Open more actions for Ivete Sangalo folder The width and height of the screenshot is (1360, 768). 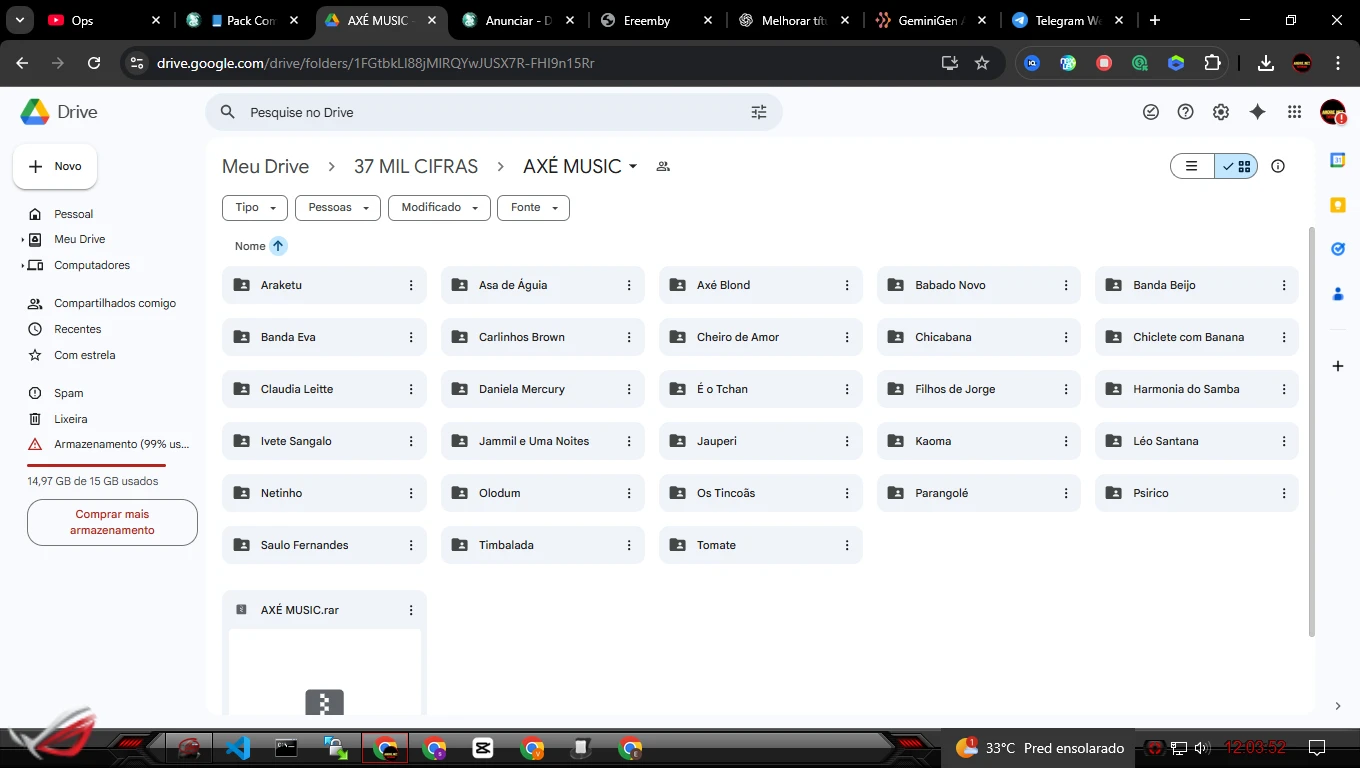pyautogui.click(x=411, y=441)
